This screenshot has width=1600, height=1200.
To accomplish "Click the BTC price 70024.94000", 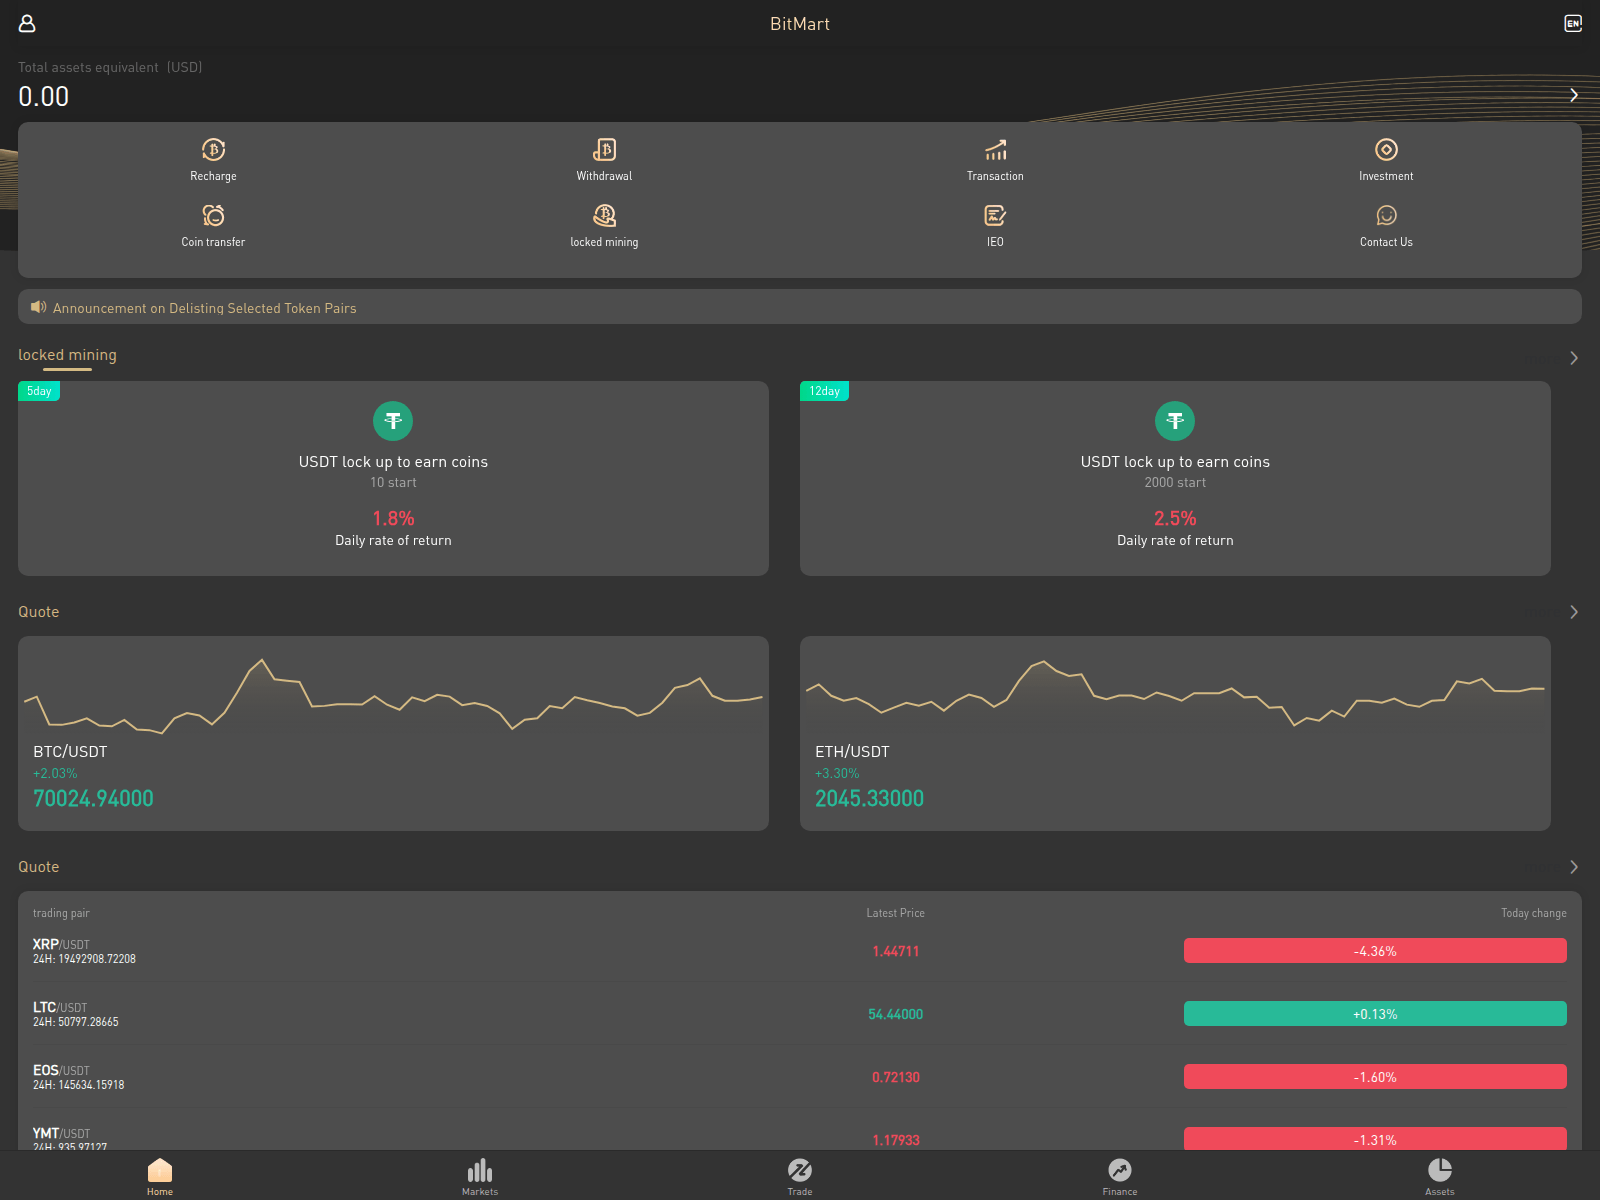I will click(93, 798).
